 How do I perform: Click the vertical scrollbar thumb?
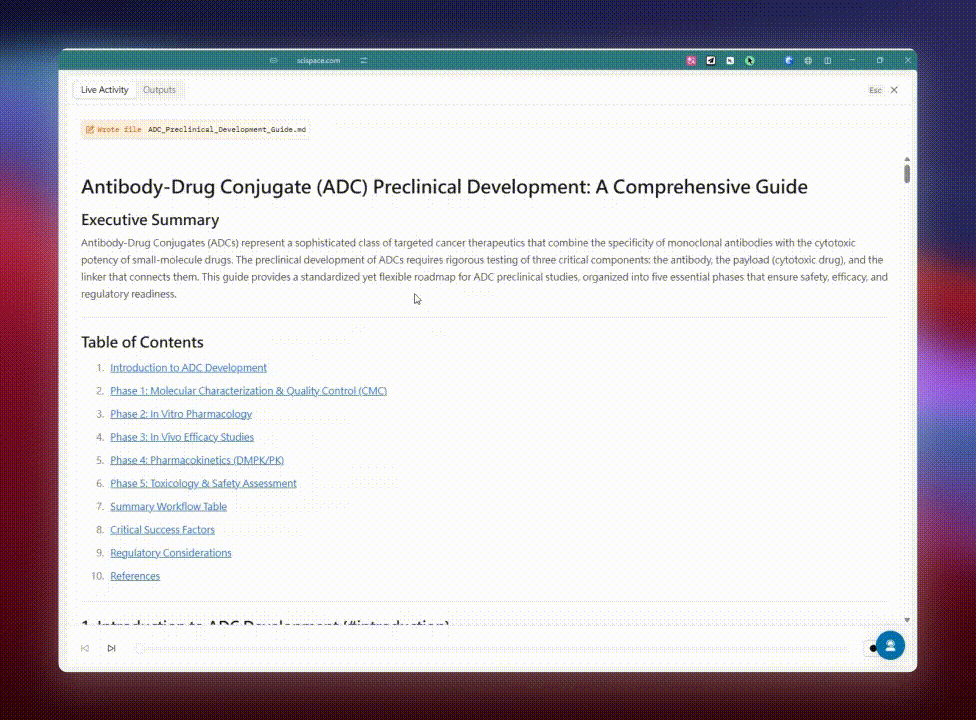pyautogui.click(x=907, y=174)
